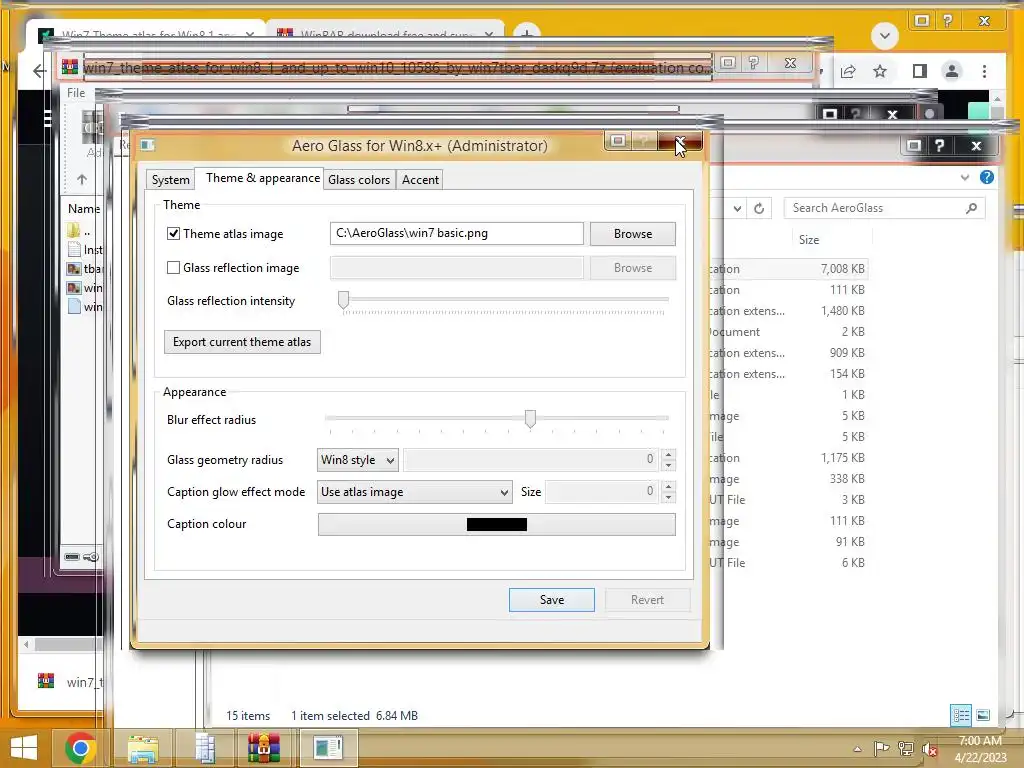Open WinRAR from the taskbar
Image resolution: width=1024 pixels, height=768 pixels.
264,748
